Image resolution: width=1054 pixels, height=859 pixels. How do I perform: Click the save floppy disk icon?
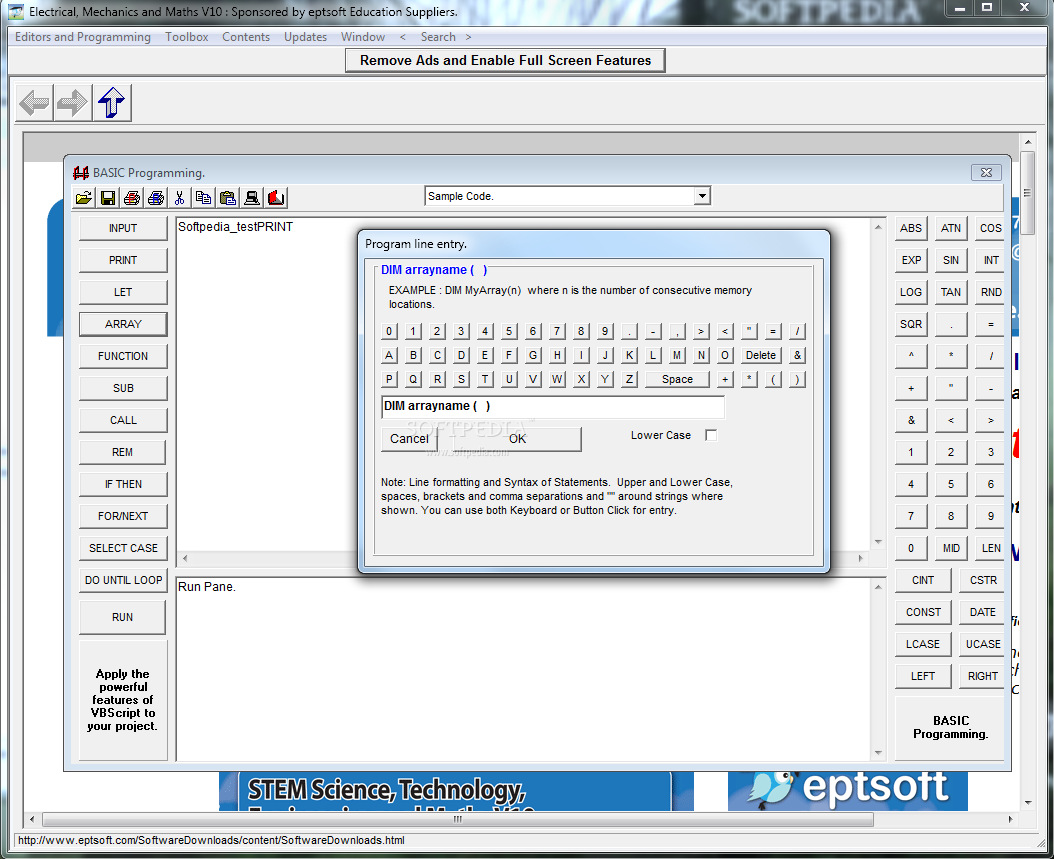[108, 198]
